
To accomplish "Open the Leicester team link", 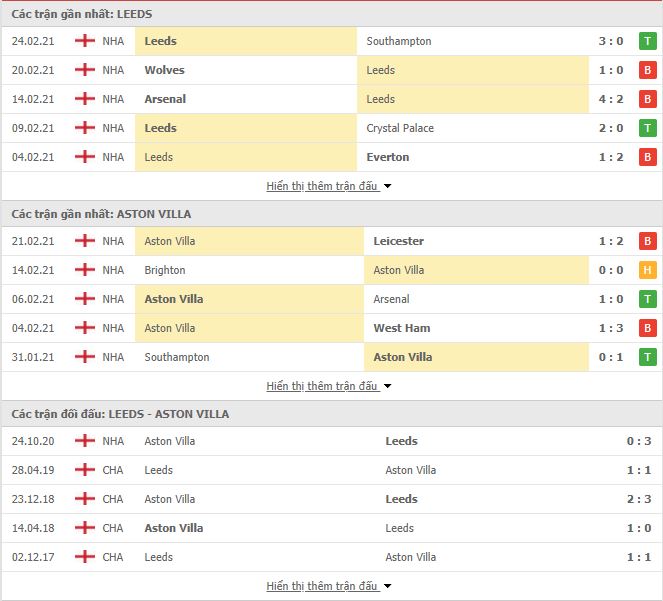I will click(x=398, y=241).
